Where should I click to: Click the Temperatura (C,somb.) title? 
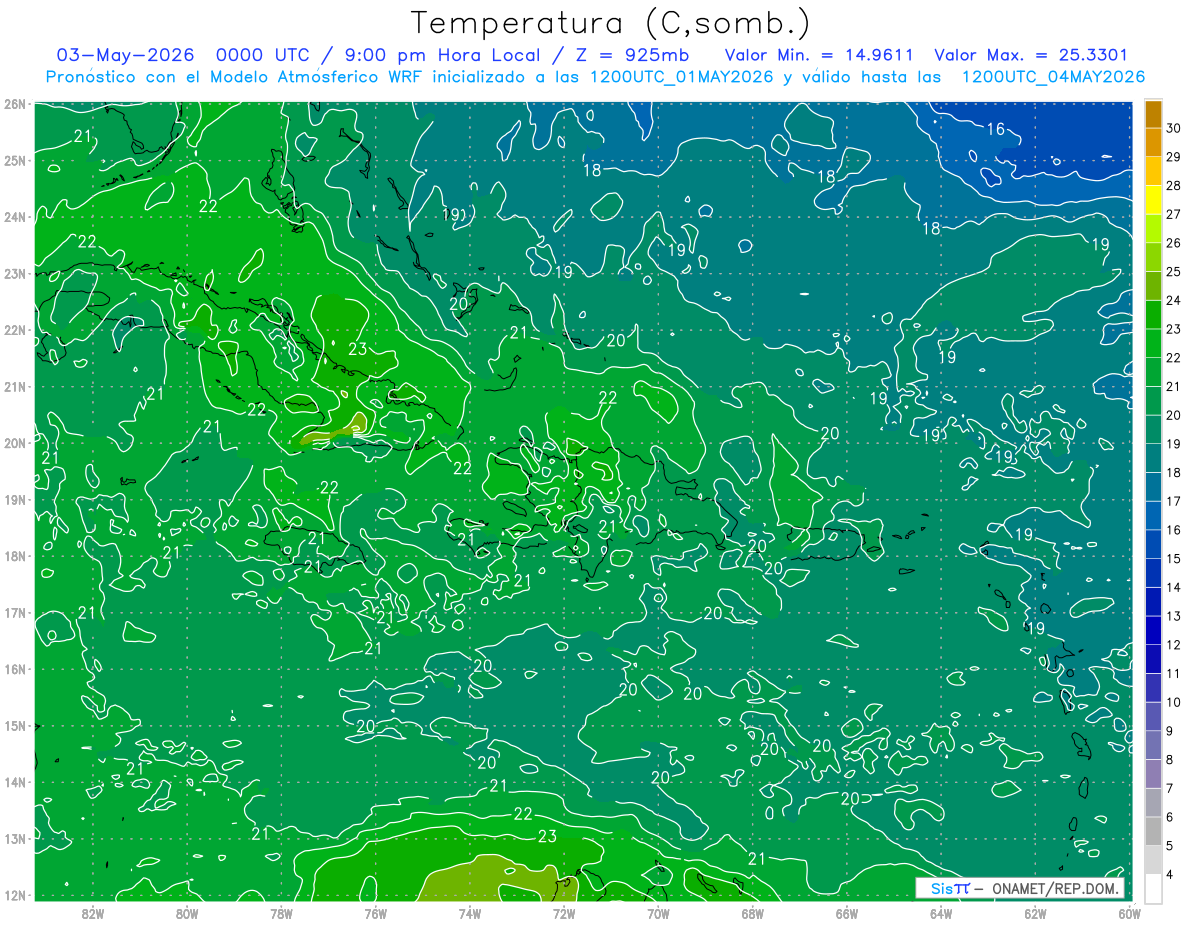click(x=611, y=22)
